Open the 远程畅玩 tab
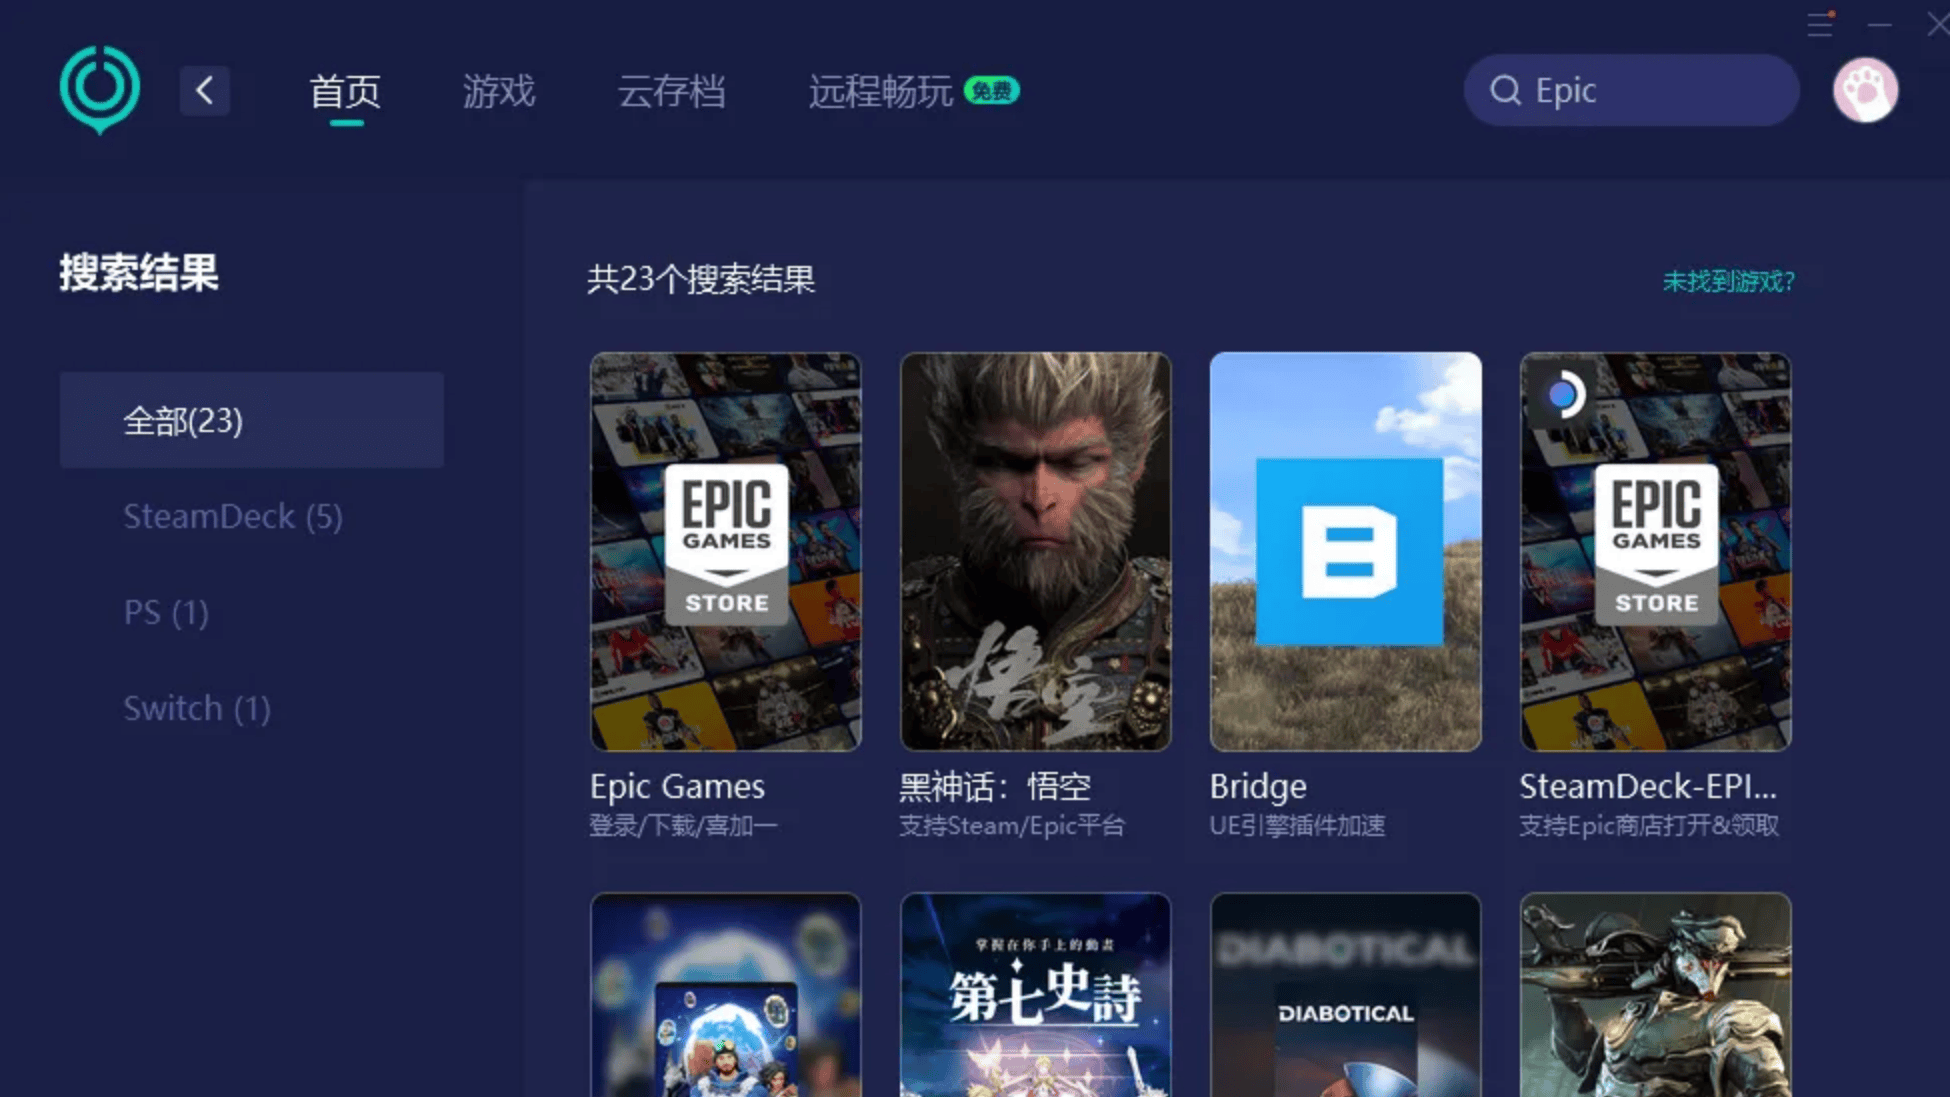Viewport: 1950px width, 1097px height. (880, 91)
